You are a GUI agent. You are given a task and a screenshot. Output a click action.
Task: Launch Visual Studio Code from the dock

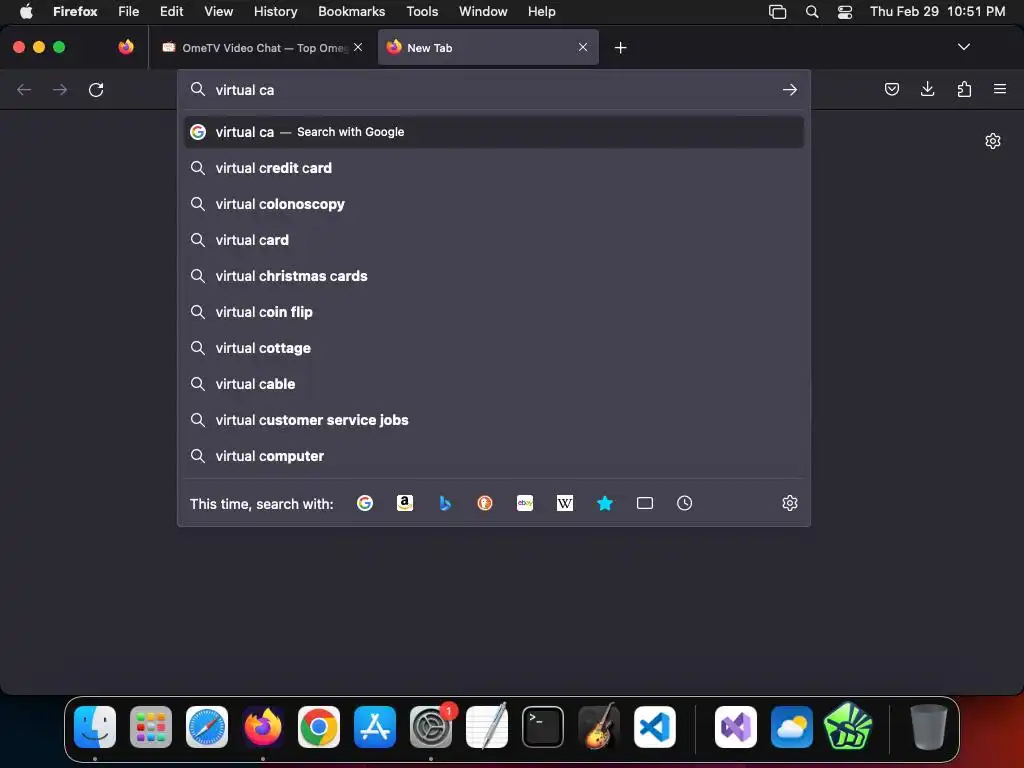[654, 726]
